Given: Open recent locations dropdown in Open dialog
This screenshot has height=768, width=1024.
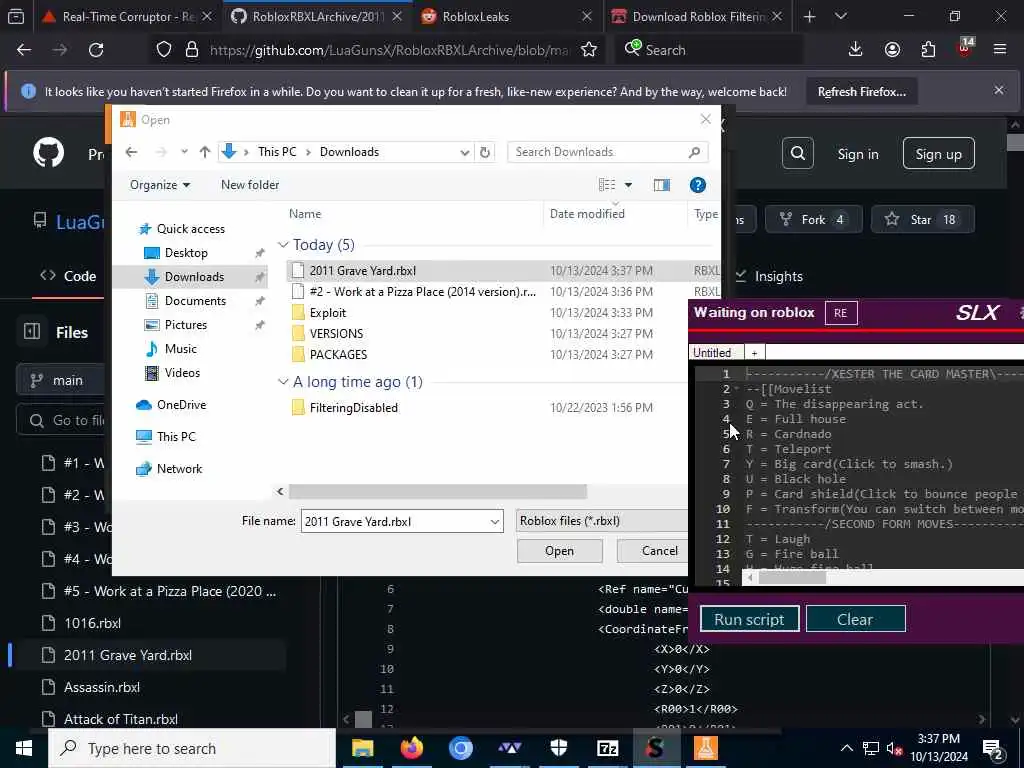Looking at the screenshot, I should coord(184,152).
